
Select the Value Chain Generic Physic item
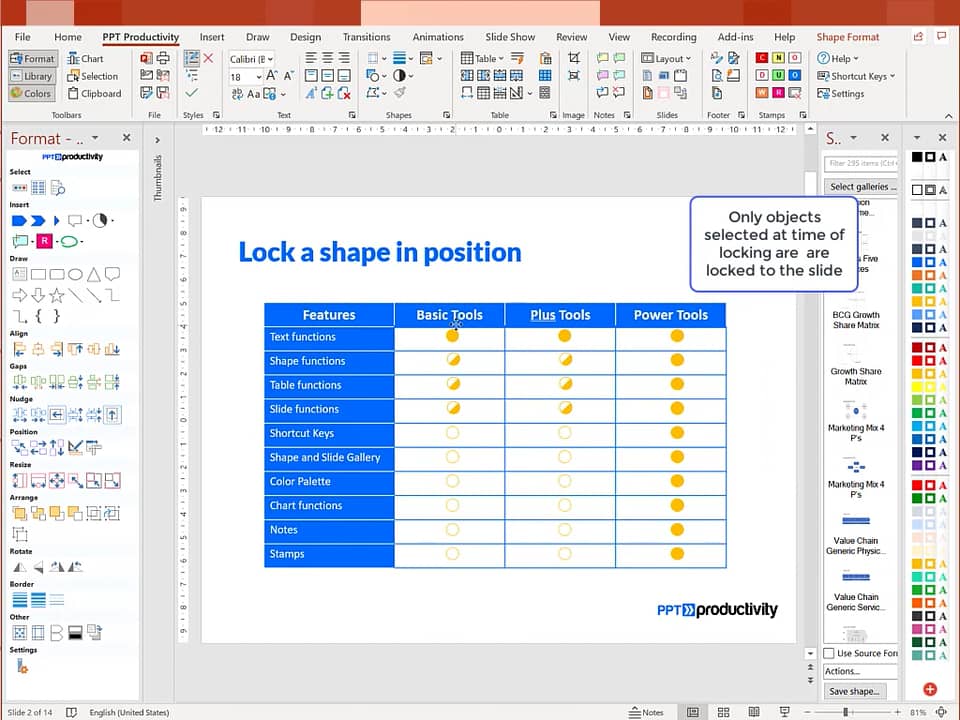(x=856, y=534)
